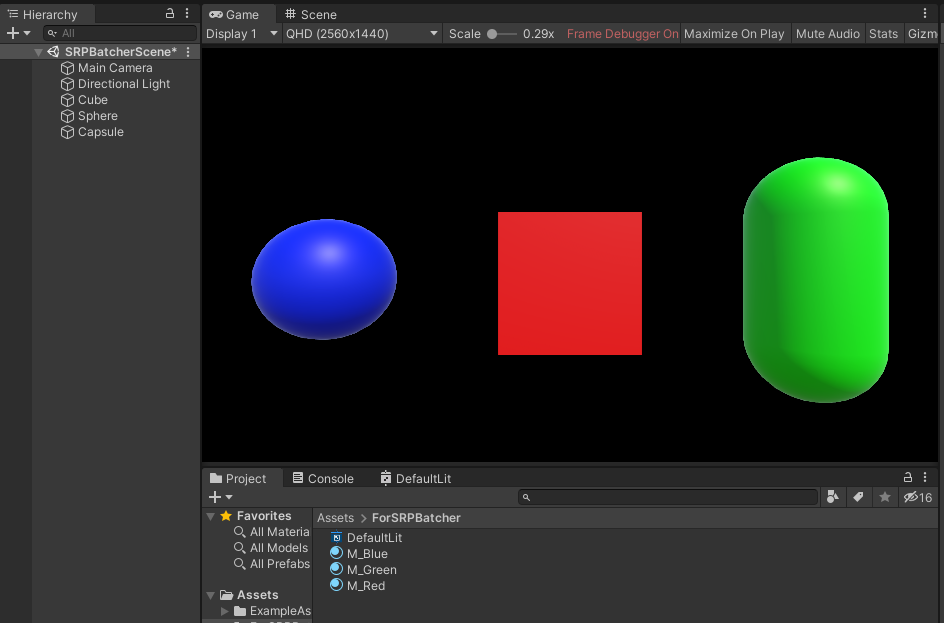Click the Hierarchy create plus button
Screen dimensions: 944x623
click(x=13, y=34)
